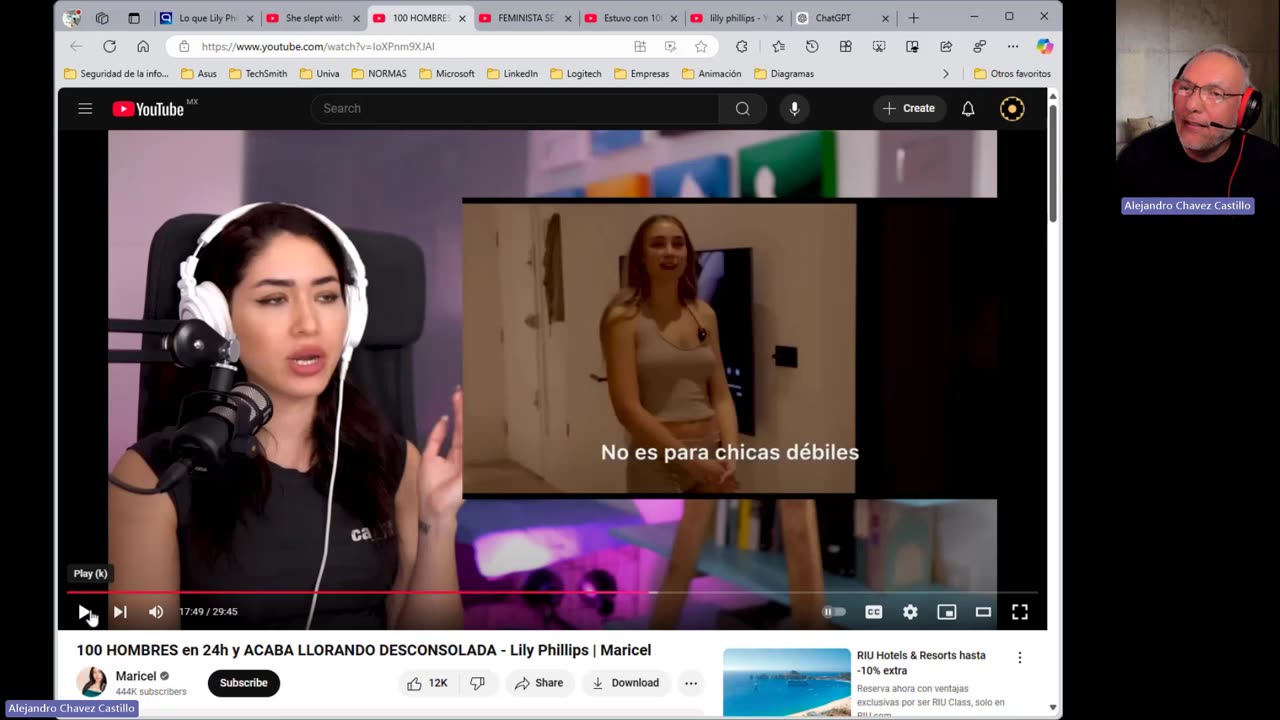
Task: Open Maricel channel name link
Action: [x=136, y=676]
